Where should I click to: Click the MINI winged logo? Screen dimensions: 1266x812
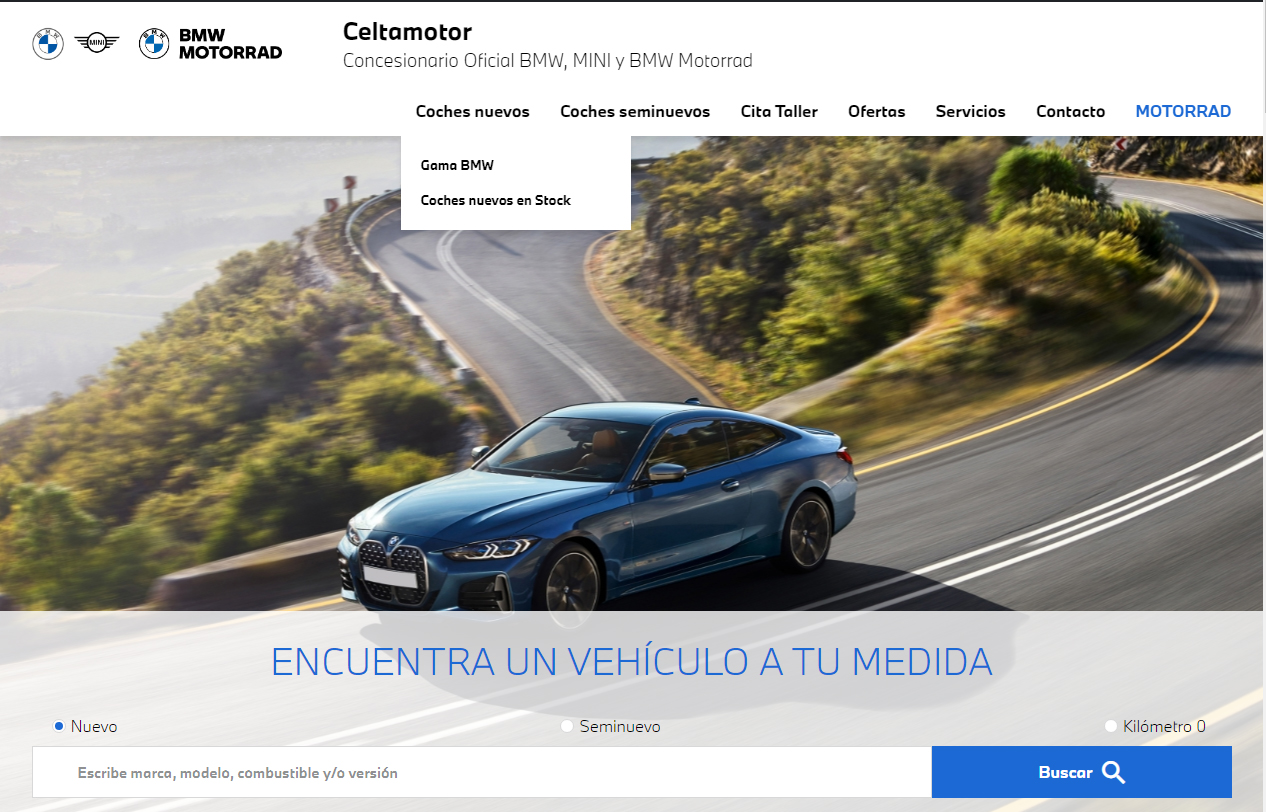(x=97, y=42)
